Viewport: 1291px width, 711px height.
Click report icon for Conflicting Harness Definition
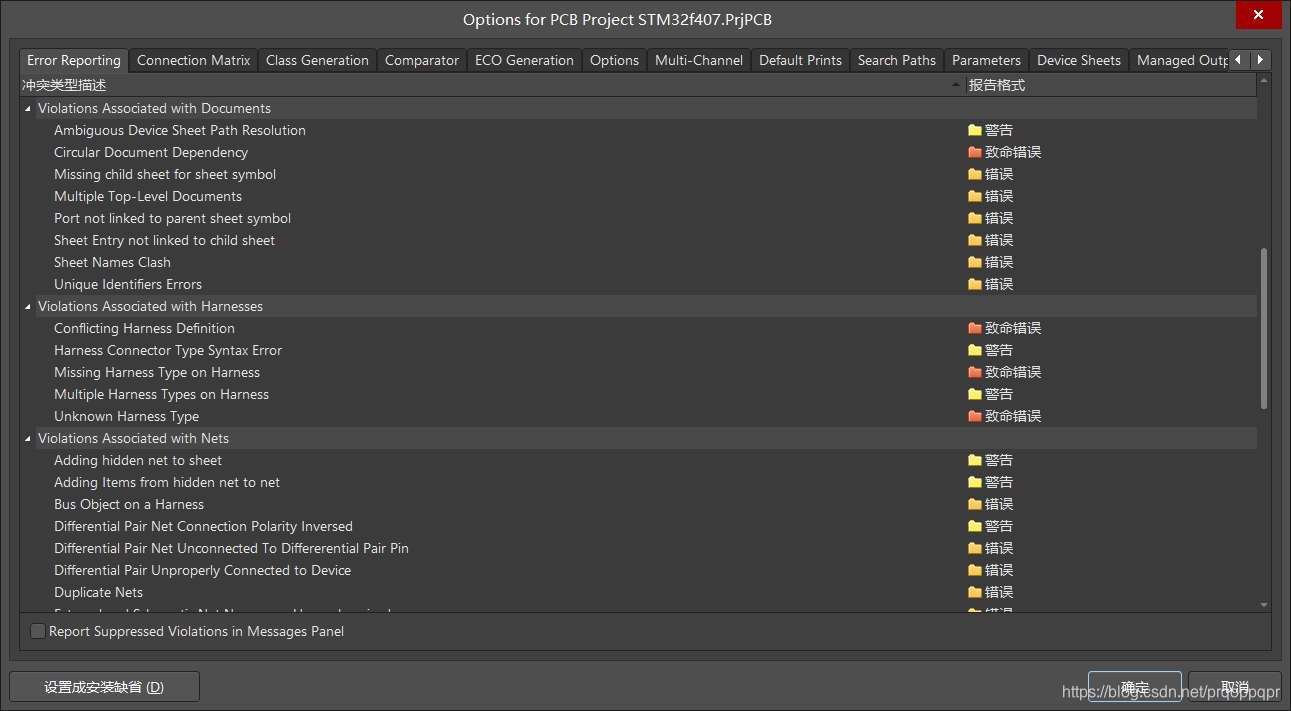[975, 328]
